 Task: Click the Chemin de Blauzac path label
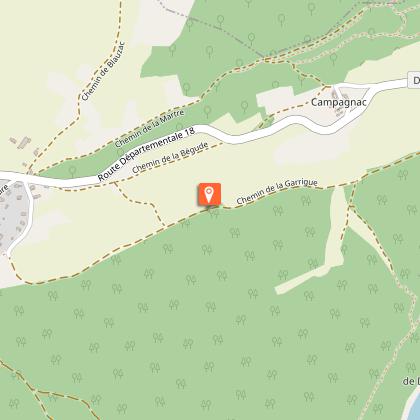103,71
